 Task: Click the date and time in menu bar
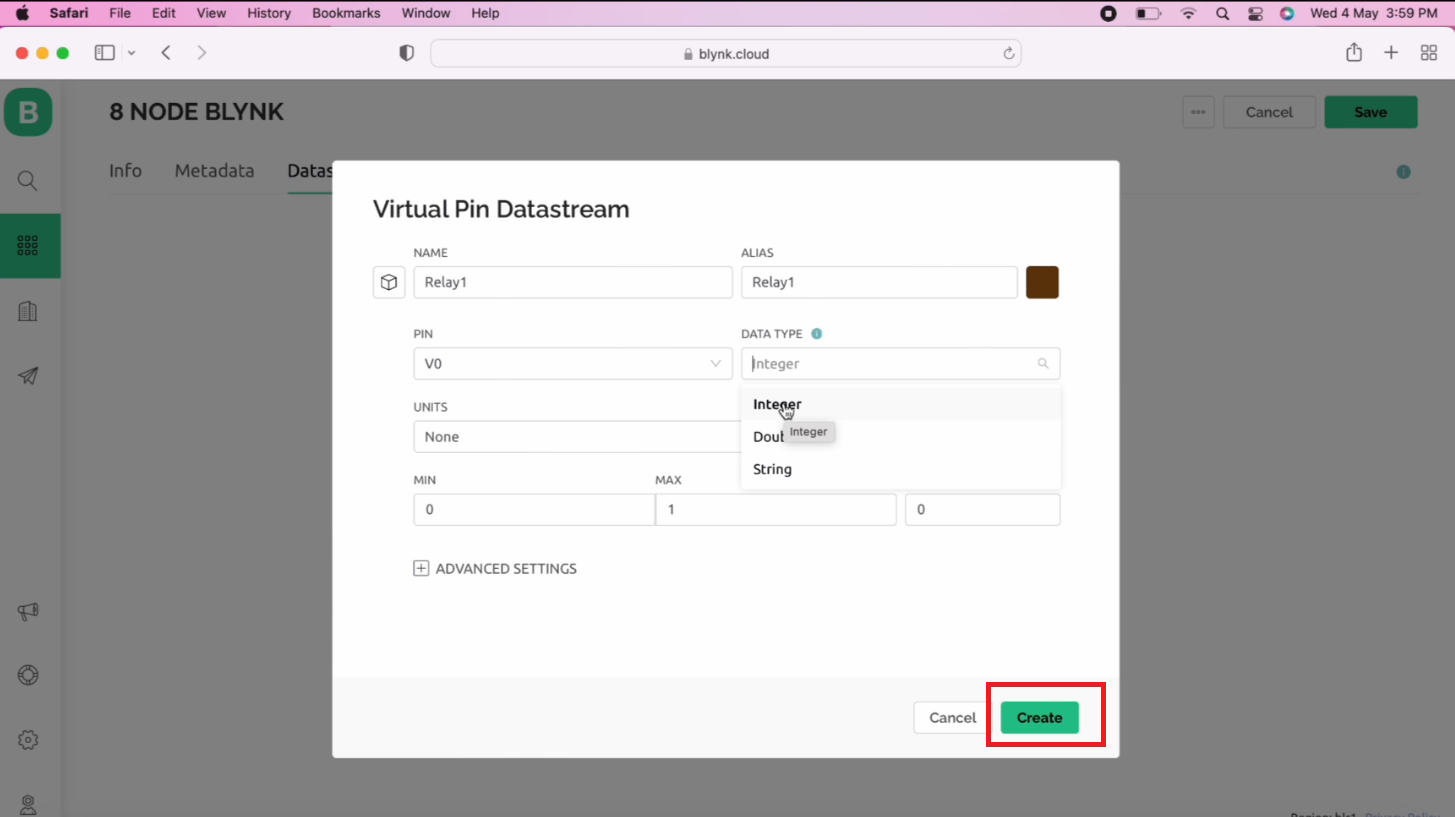tap(1375, 13)
